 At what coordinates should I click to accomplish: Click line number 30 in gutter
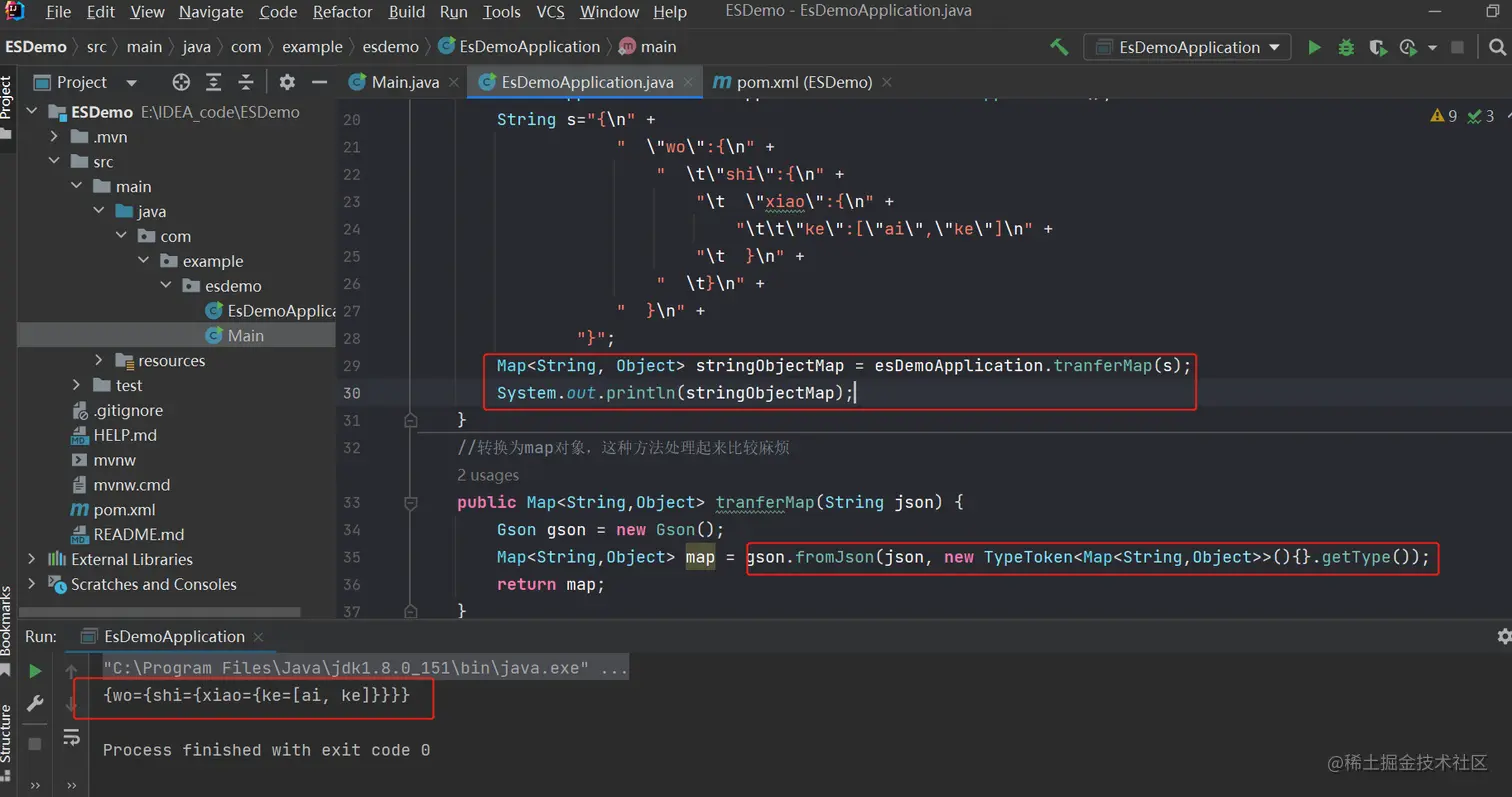pyautogui.click(x=352, y=393)
